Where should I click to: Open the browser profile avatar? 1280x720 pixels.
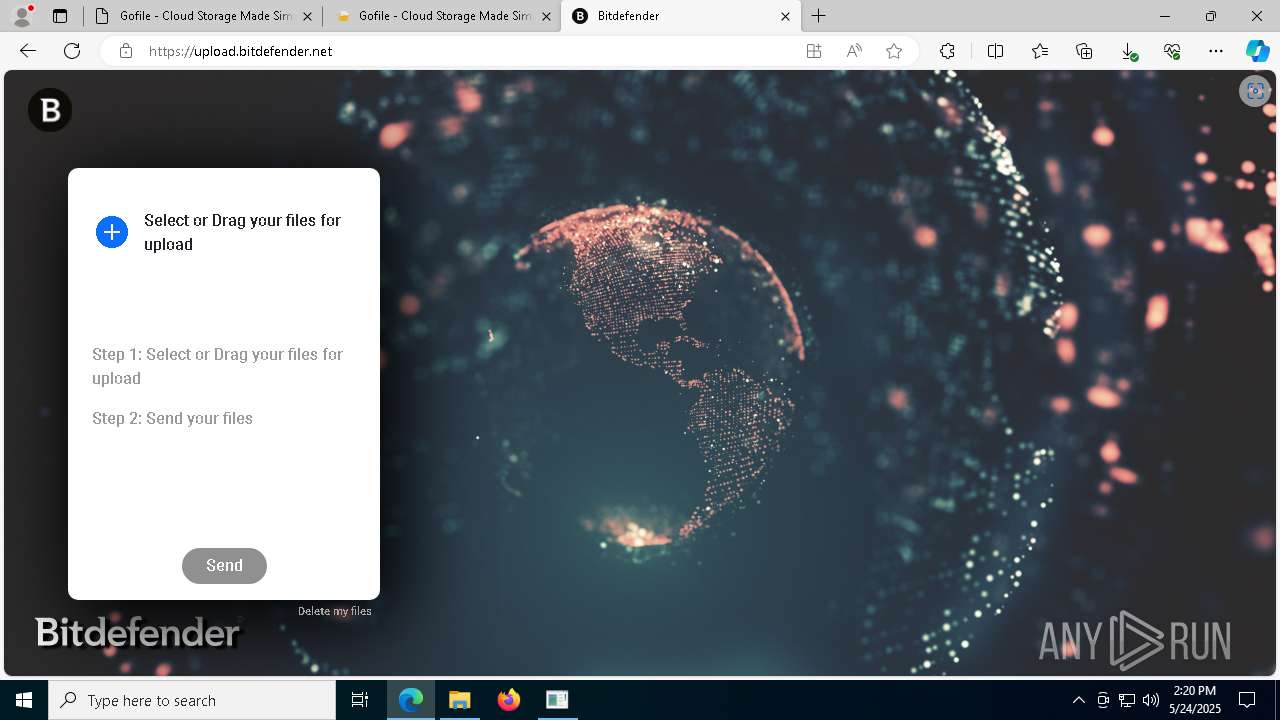click(22, 16)
